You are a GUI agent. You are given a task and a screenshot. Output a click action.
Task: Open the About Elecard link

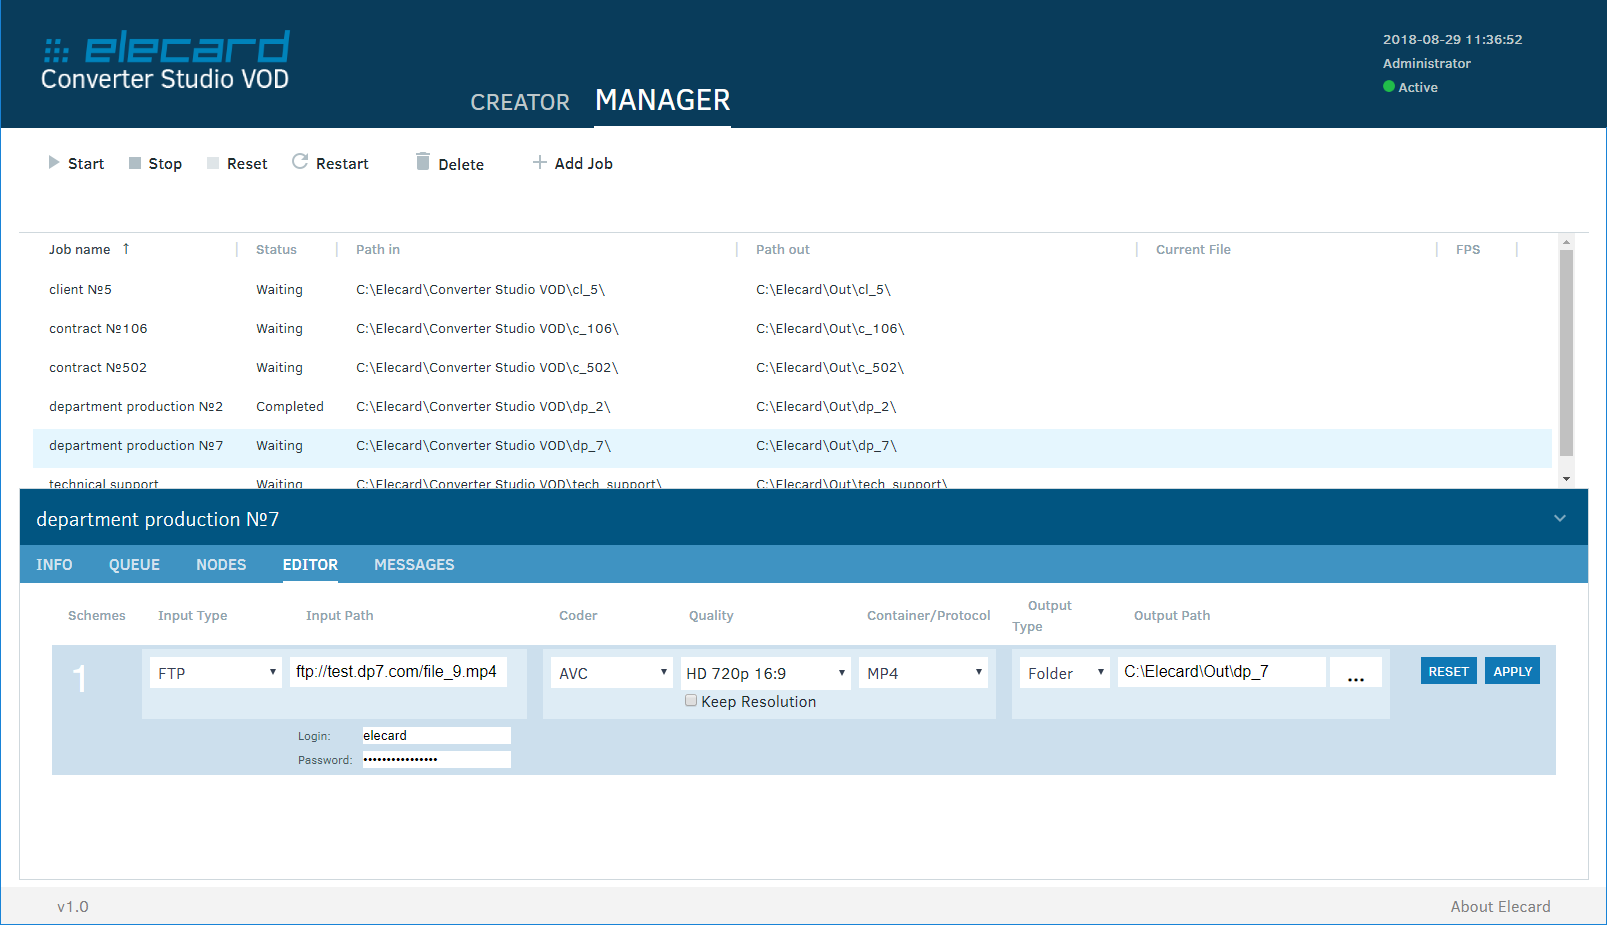point(1500,906)
